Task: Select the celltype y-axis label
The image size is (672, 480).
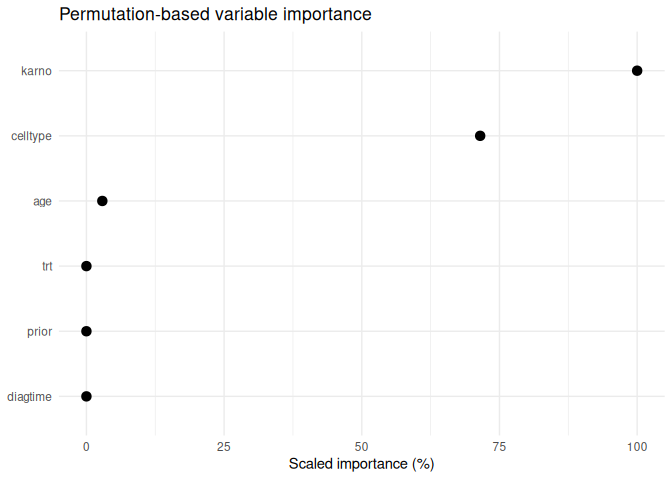Action: [30, 136]
